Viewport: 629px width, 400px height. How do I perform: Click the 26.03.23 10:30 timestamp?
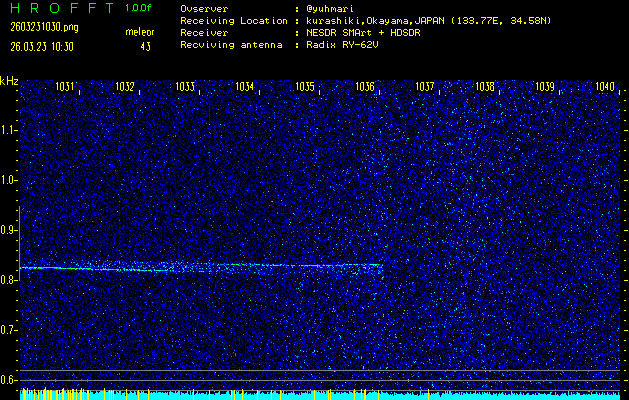(43, 46)
